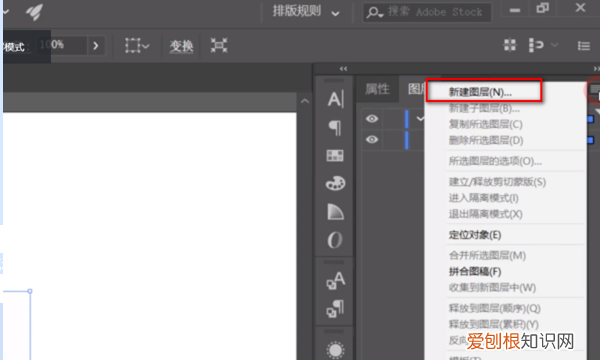Click the second layer's blue selection square
600x360 pixels.
click(x=590, y=140)
